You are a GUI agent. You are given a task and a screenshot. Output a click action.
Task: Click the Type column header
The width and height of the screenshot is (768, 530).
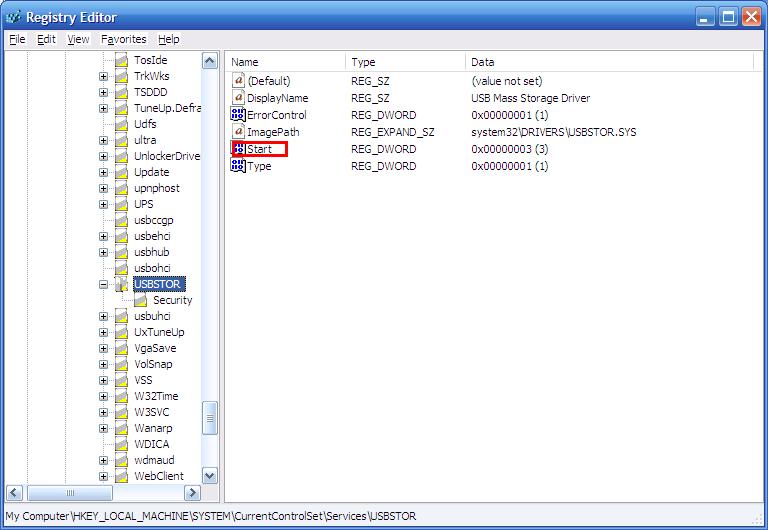pos(406,62)
